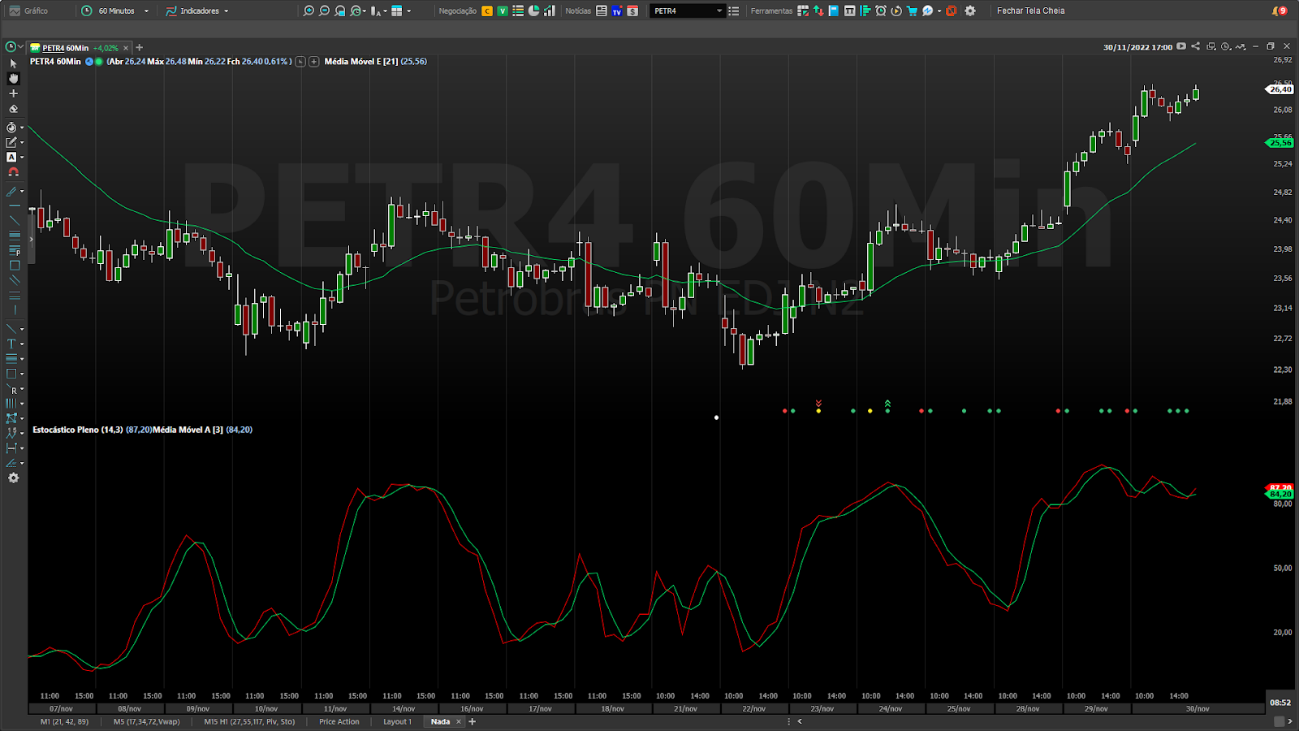
Task: Open notifications bell with badge 9
Action: [1280, 11]
